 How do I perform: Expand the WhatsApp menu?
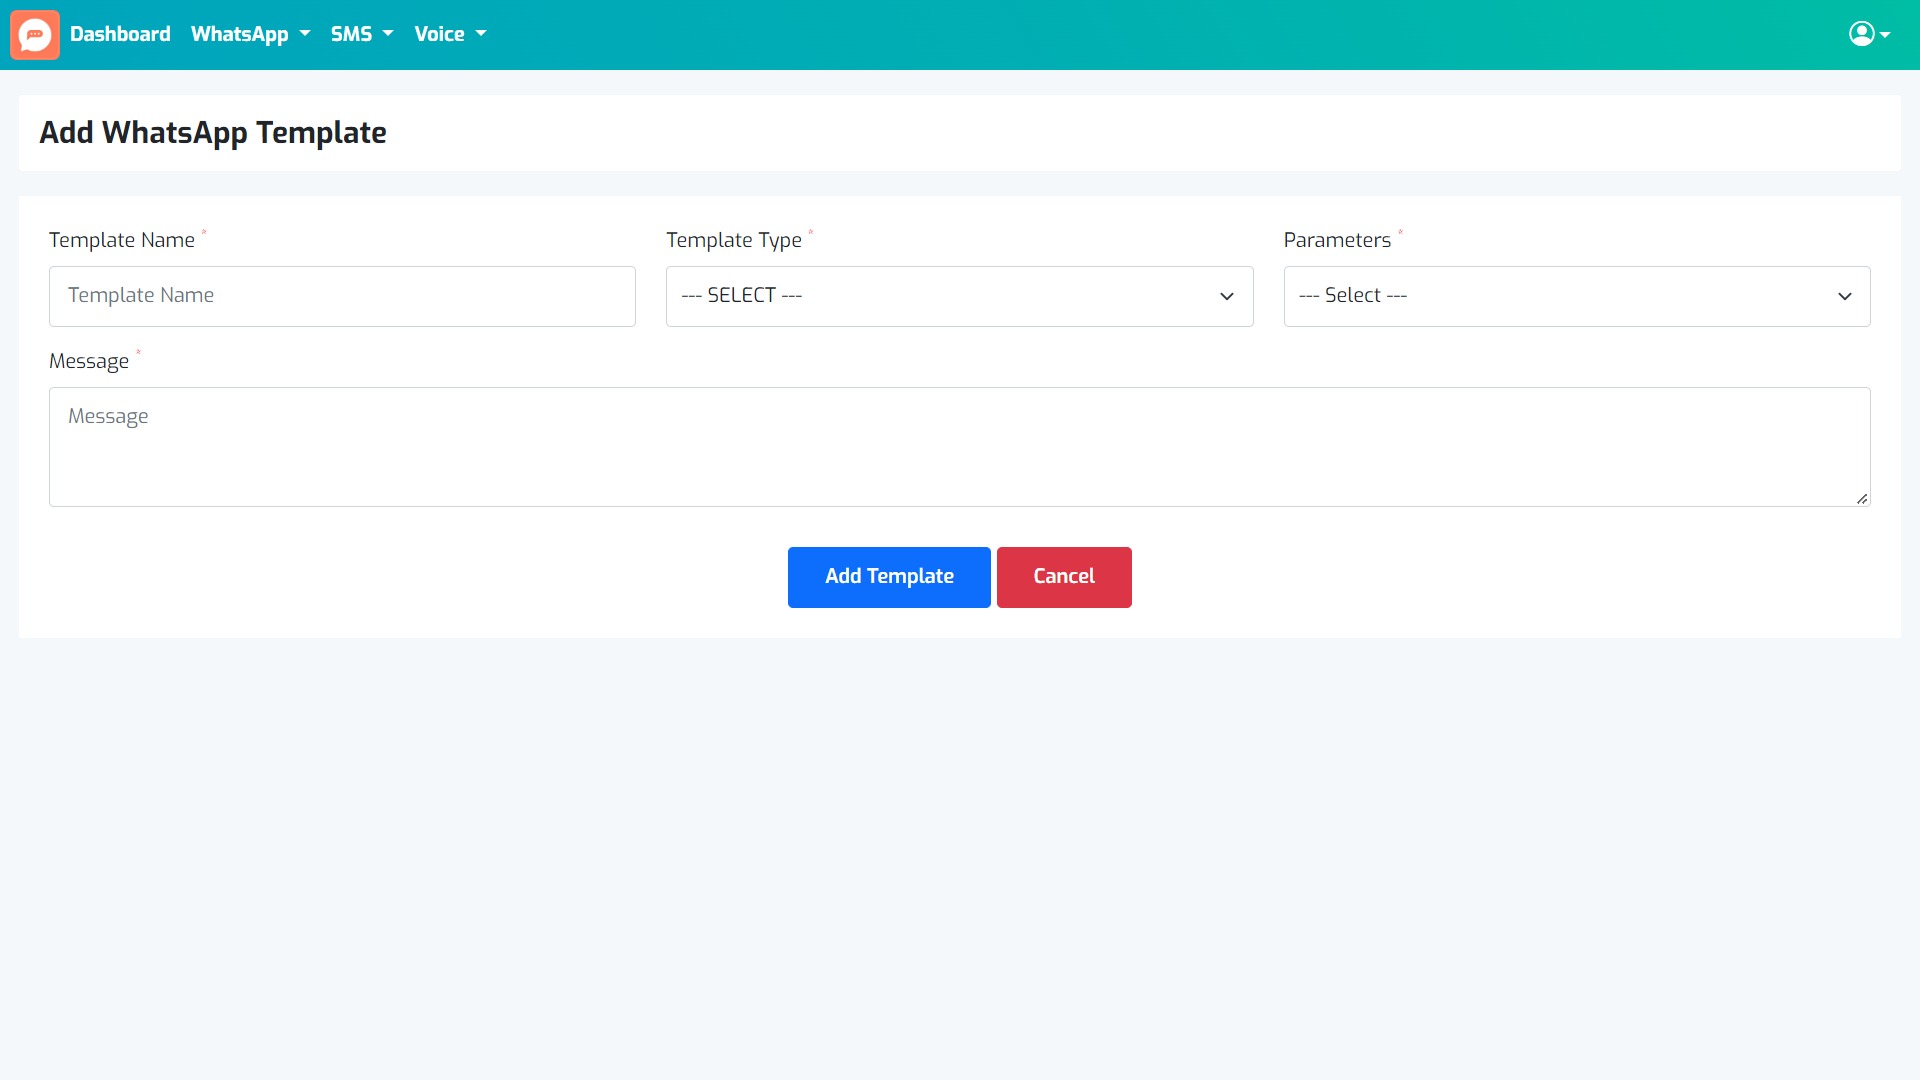[250, 34]
